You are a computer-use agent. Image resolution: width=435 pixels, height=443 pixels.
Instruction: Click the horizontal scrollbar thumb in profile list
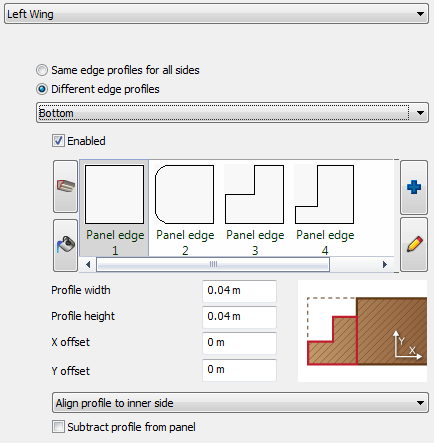[213, 264]
